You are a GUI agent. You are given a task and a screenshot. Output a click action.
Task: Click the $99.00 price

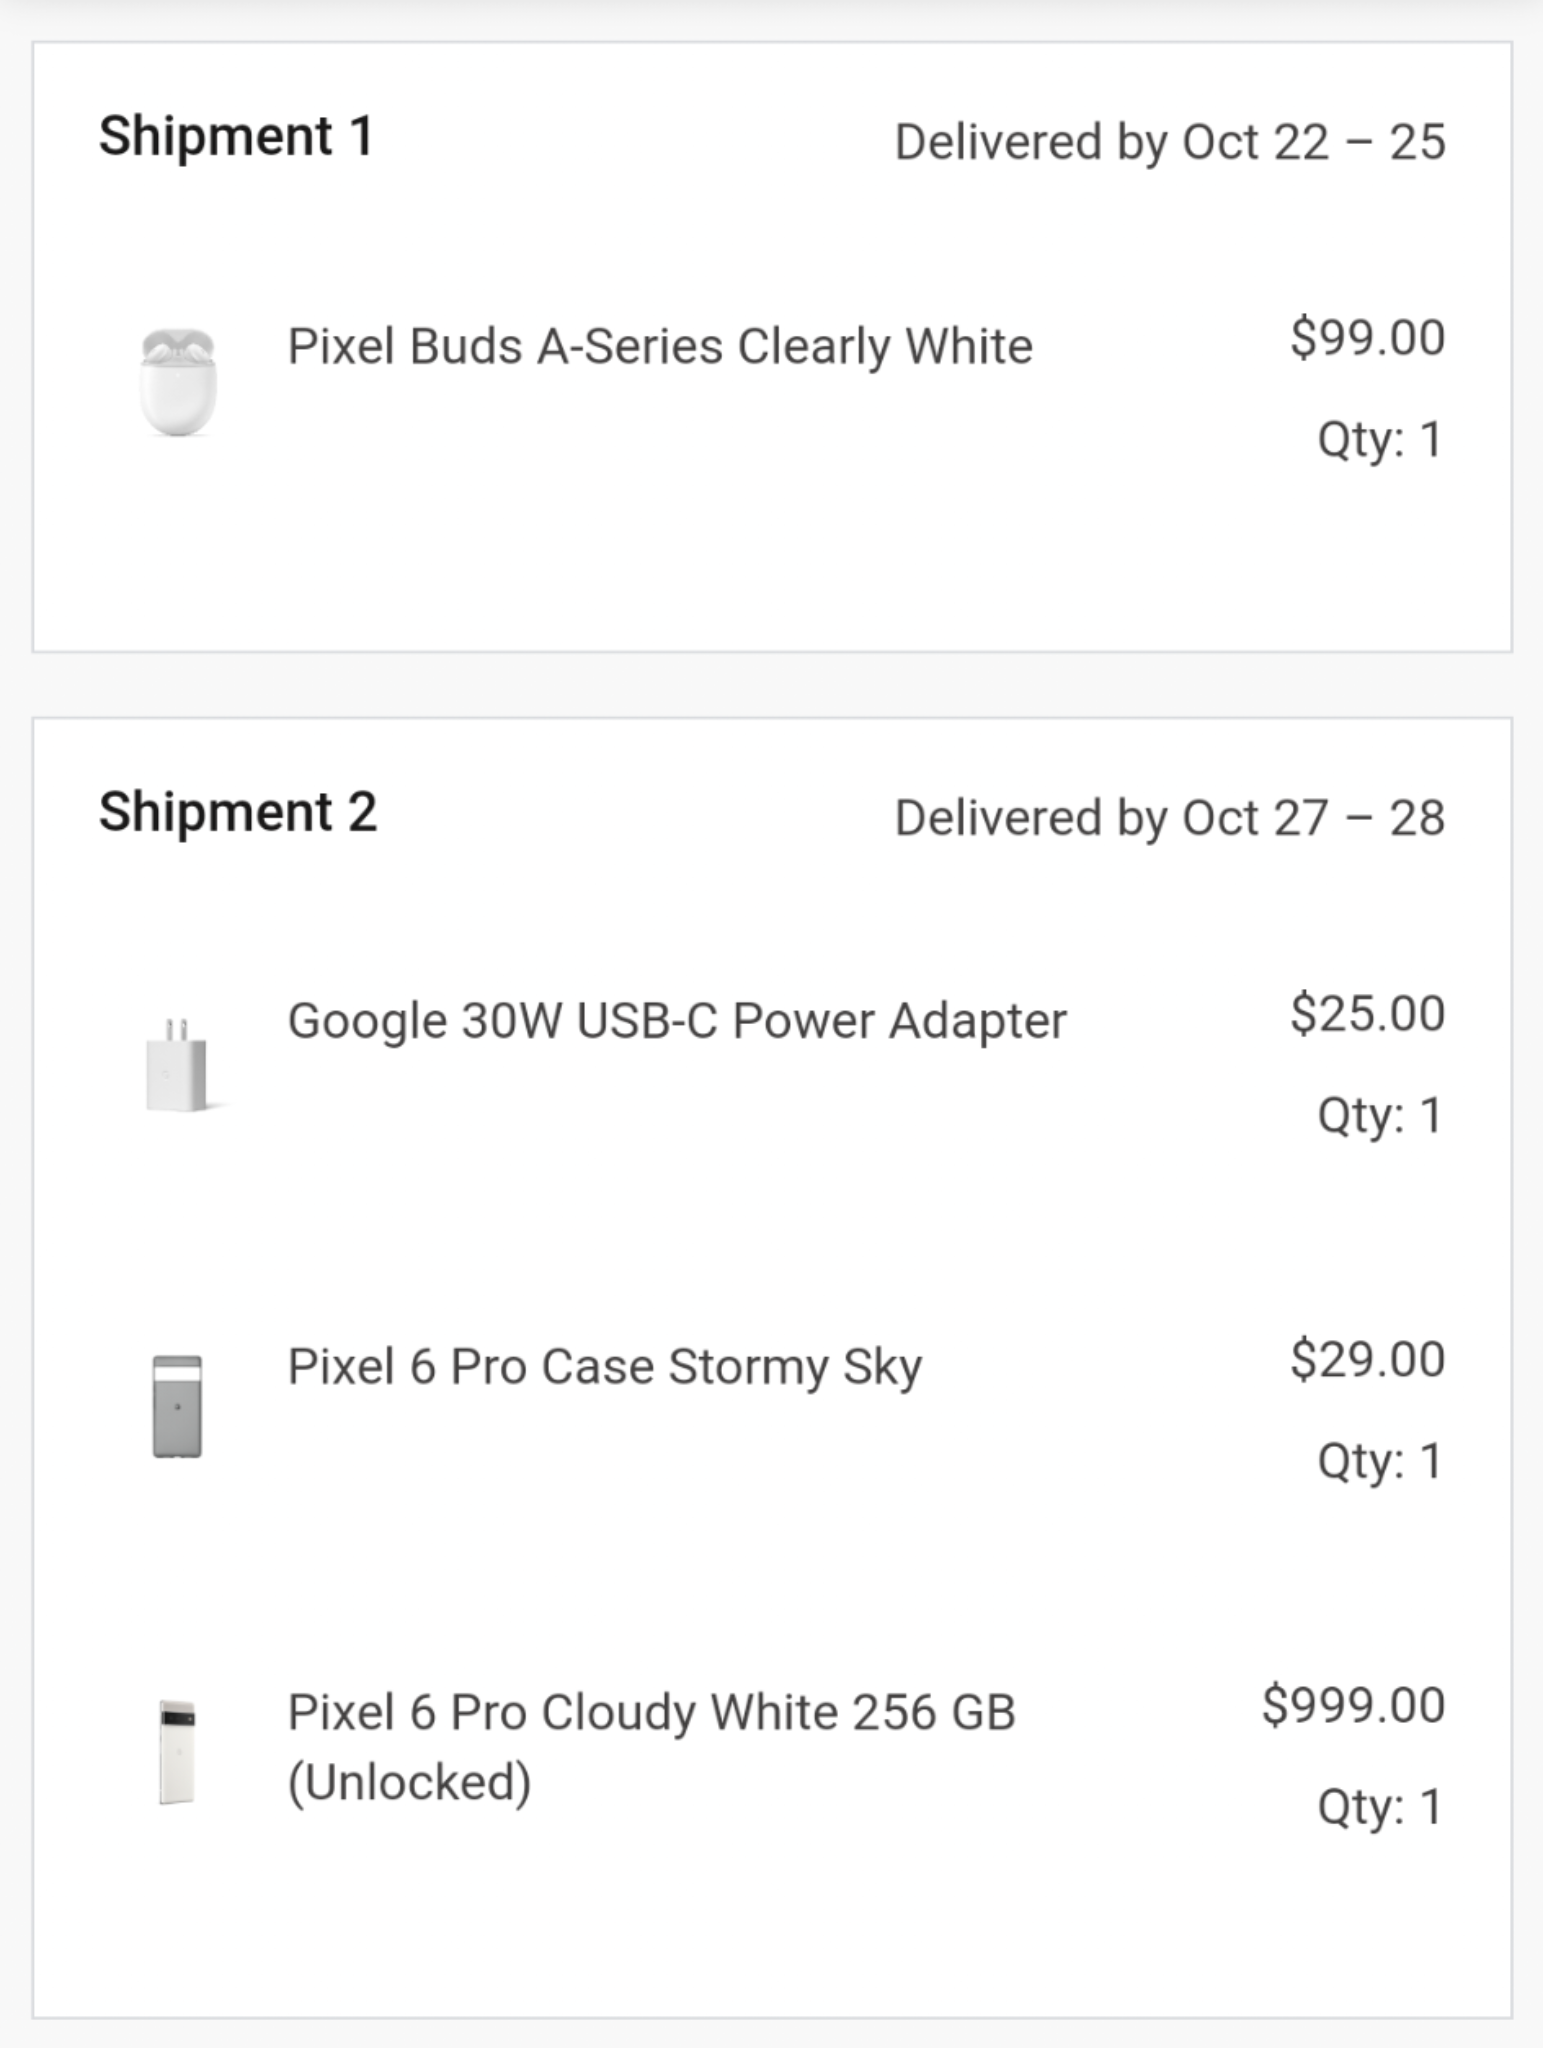pos(1367,337)
